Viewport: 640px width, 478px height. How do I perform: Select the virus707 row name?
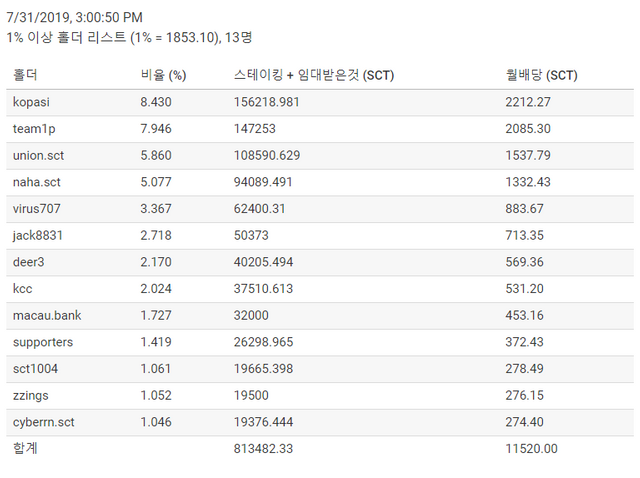pyautogui.click(x=37, y=208)
